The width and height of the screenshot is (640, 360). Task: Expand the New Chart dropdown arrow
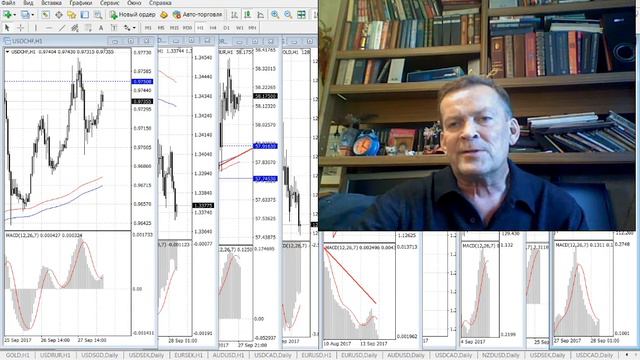coord(15,15)
